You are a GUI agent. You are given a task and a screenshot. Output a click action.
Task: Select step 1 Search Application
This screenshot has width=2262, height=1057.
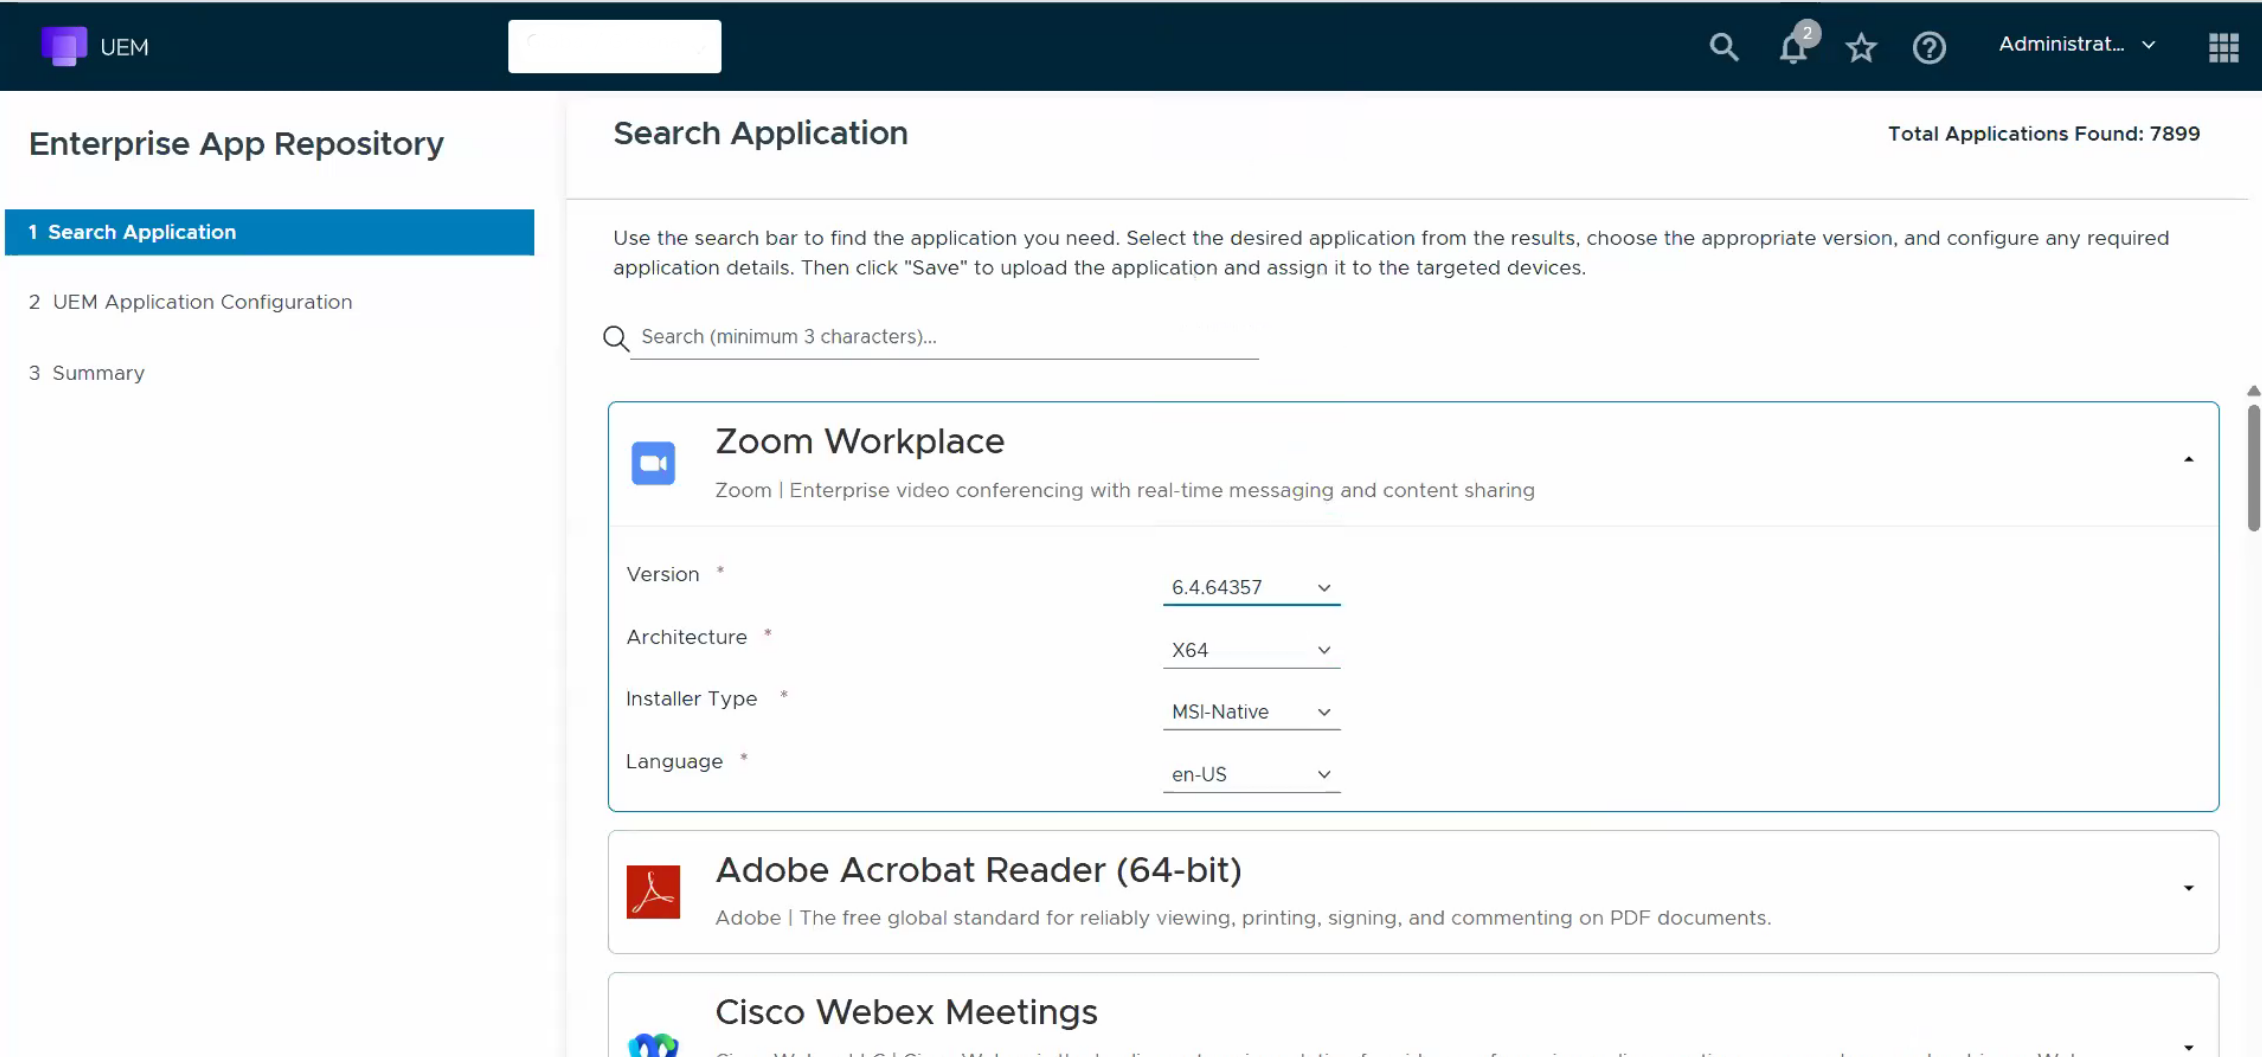(269, 232)
